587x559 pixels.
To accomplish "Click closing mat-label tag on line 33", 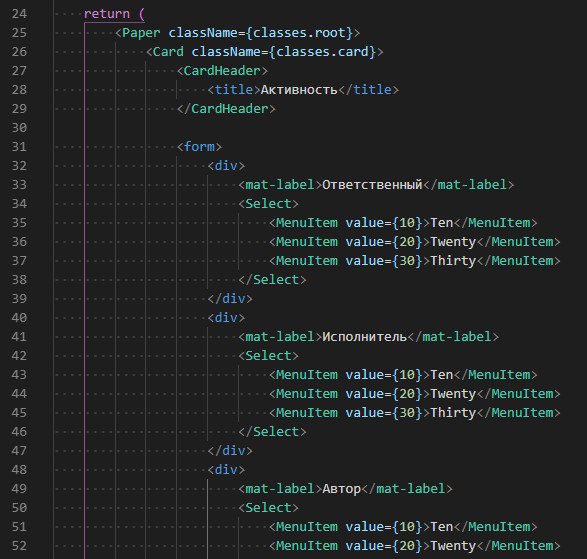I will coord(468,185).
